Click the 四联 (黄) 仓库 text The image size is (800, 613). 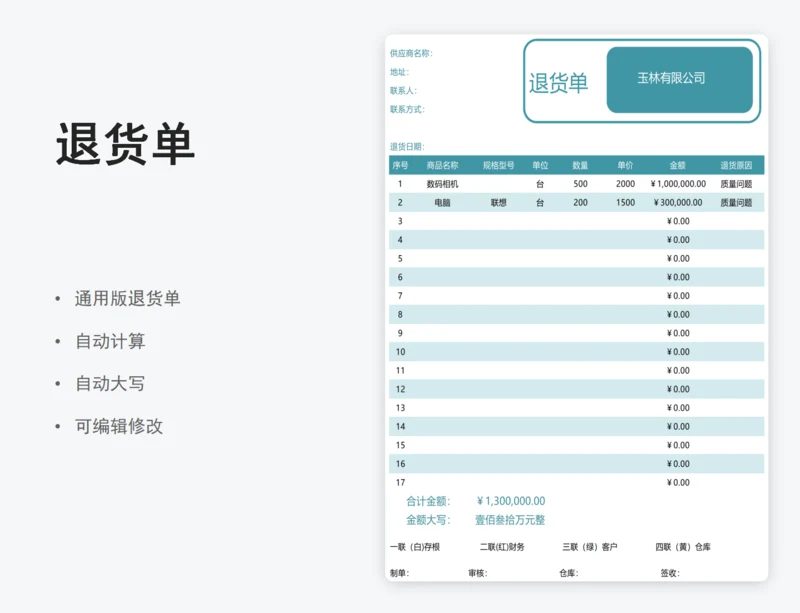click(x=683, y=547)
